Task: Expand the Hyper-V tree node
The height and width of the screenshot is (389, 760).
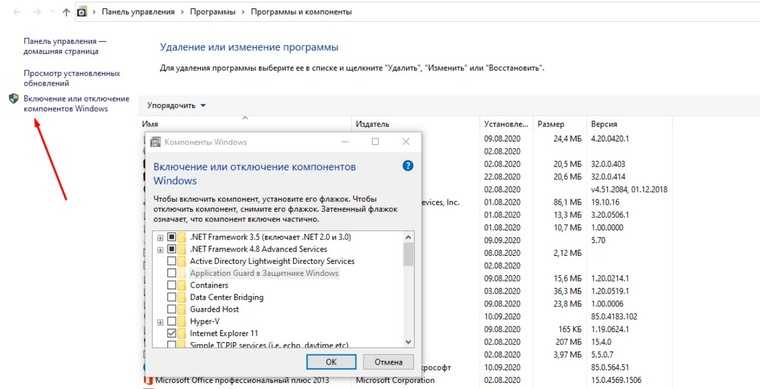Action: point(160,322)
